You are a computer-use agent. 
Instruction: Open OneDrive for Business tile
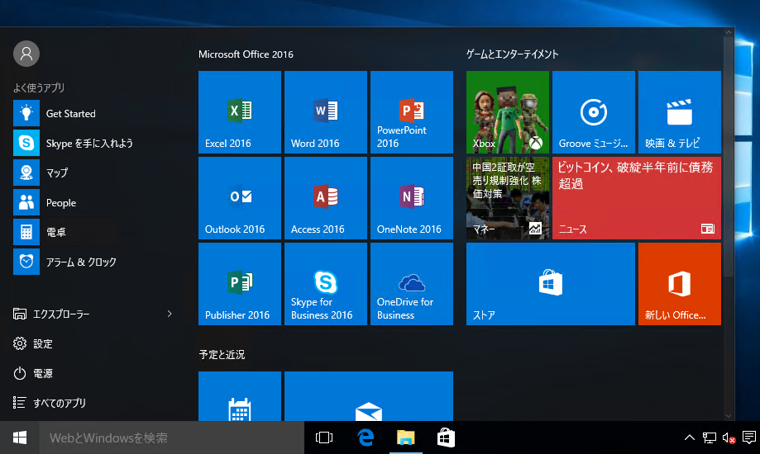pyautogui.click(x=412, y=284)
